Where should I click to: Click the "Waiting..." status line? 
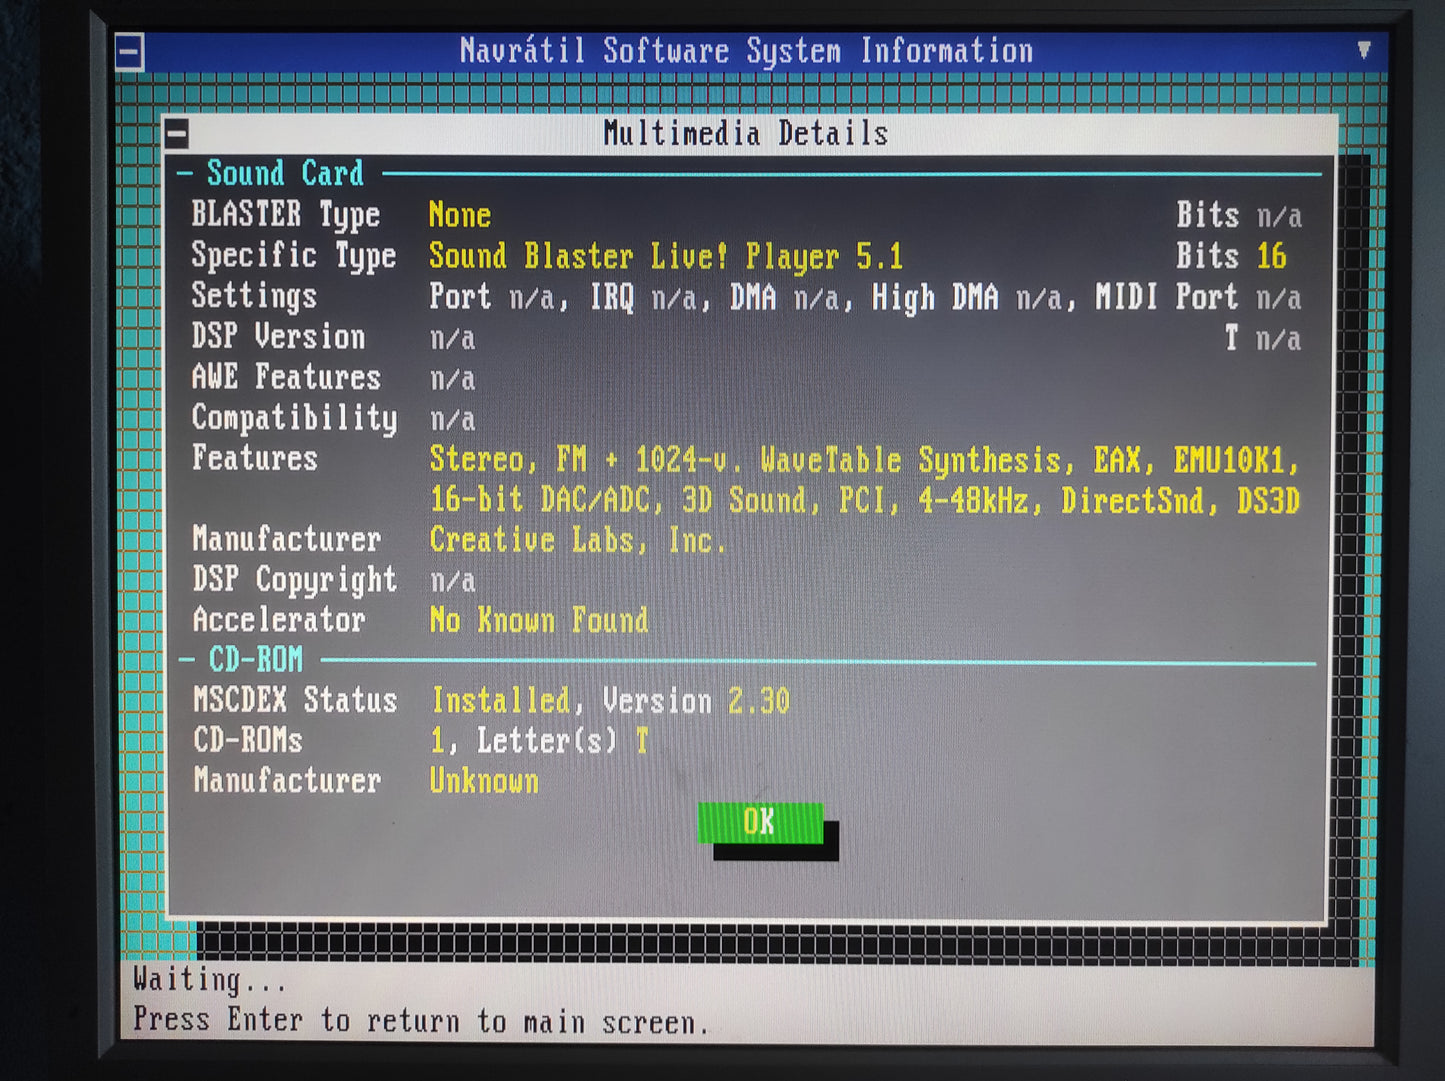(210, 980)
